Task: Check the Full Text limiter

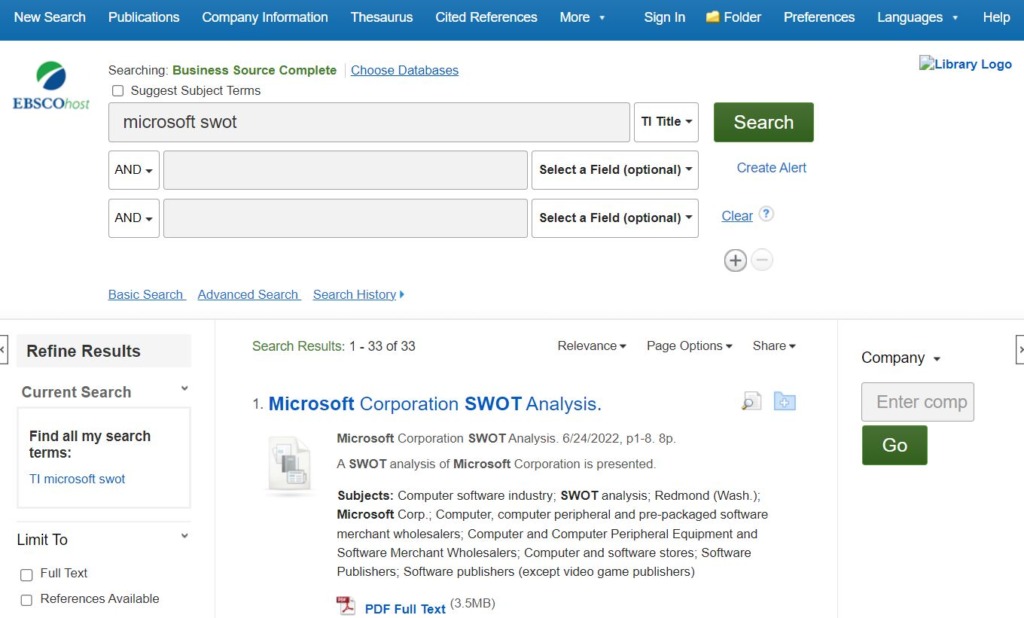Action: 27,575
